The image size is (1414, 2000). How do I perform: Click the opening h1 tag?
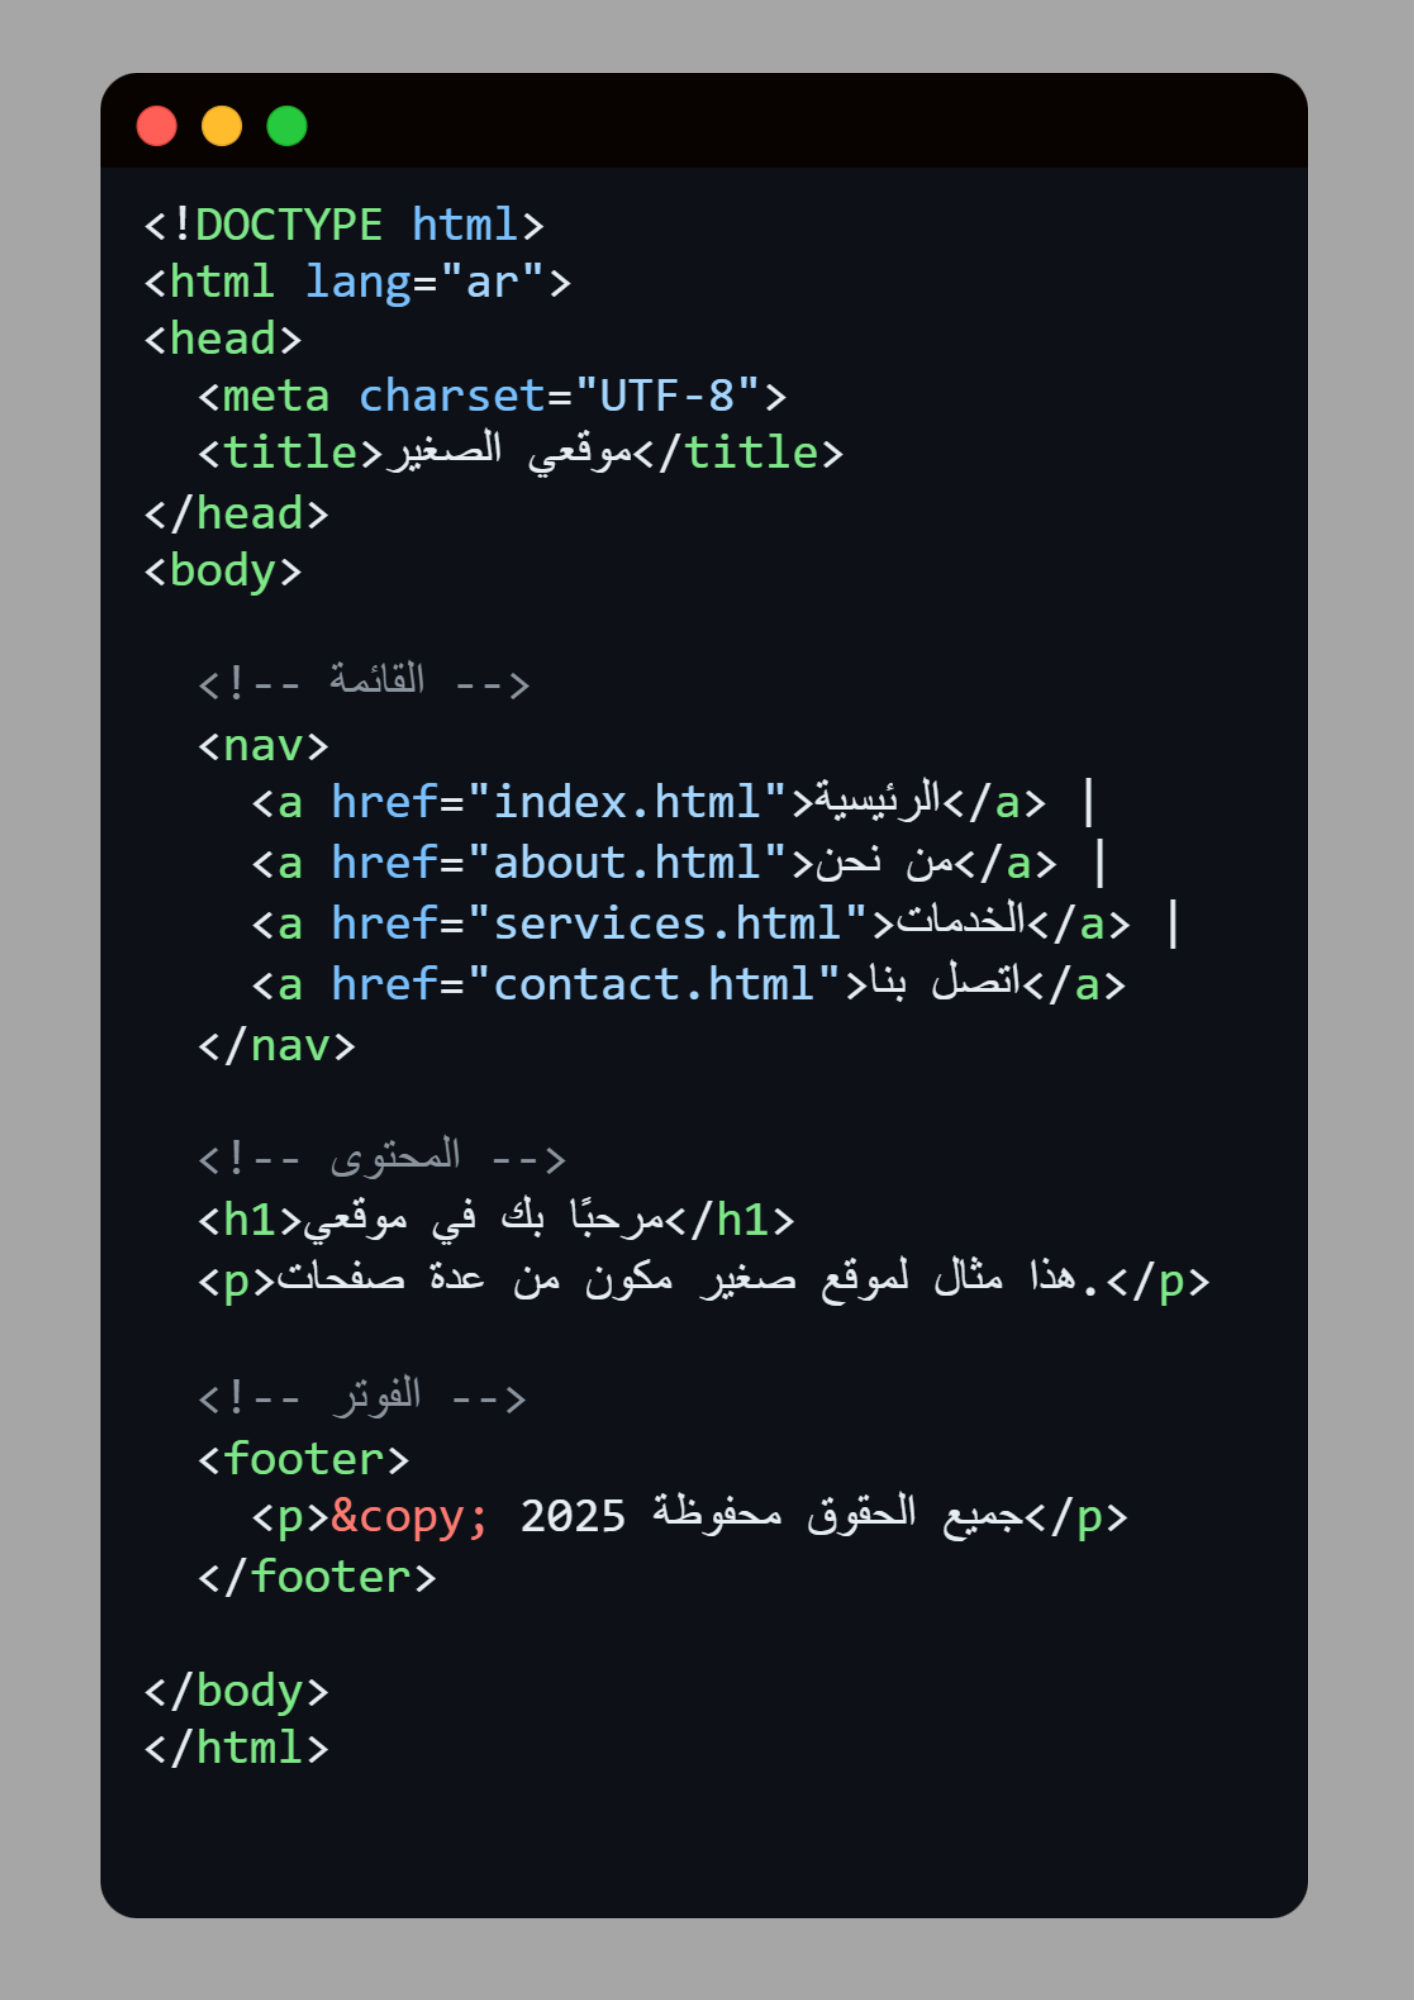pyautogui.click(x=250, y=1221)
